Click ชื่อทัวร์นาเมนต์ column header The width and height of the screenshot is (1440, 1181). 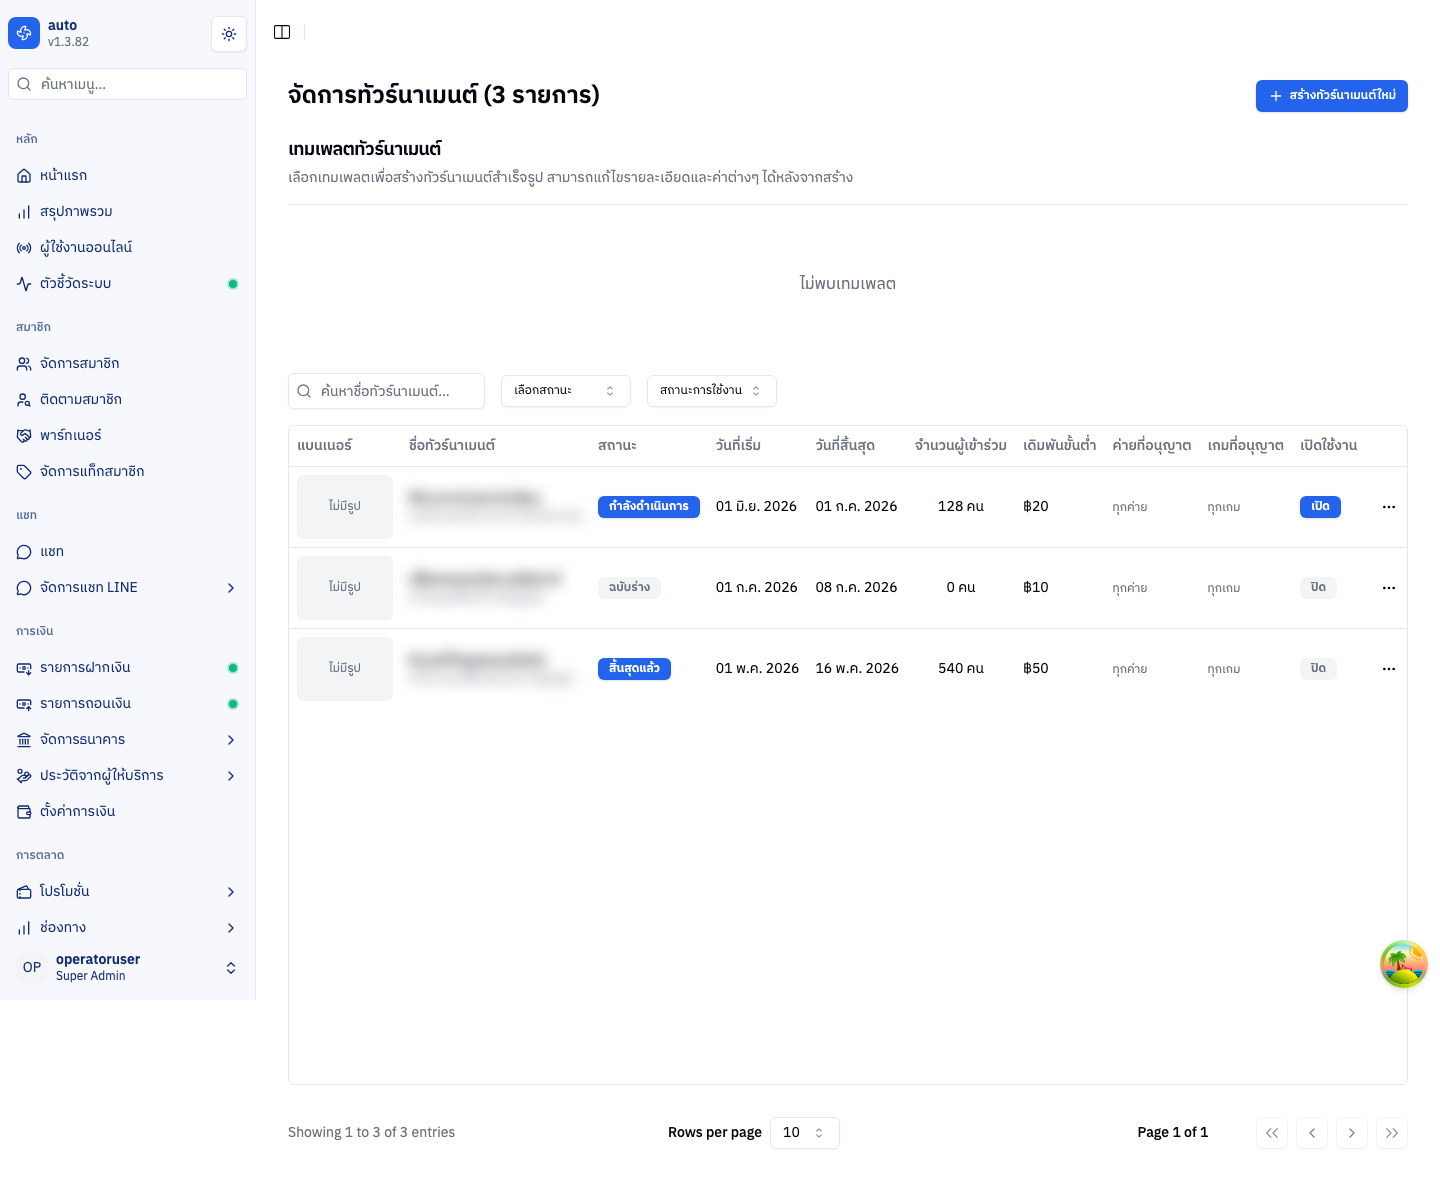pyautogui.click(x=452, y=446)
